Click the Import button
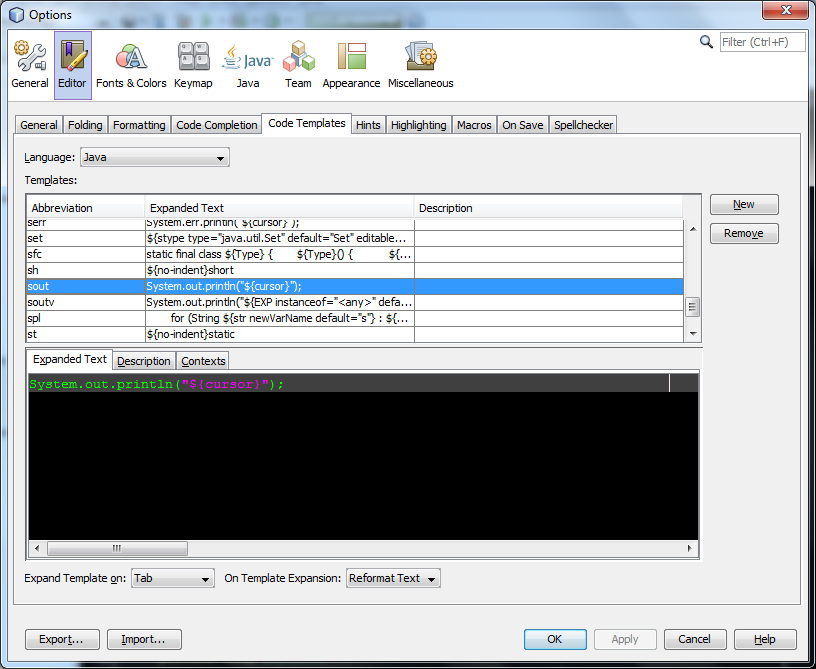The image size is (816, 669). (x=144, y=639)
